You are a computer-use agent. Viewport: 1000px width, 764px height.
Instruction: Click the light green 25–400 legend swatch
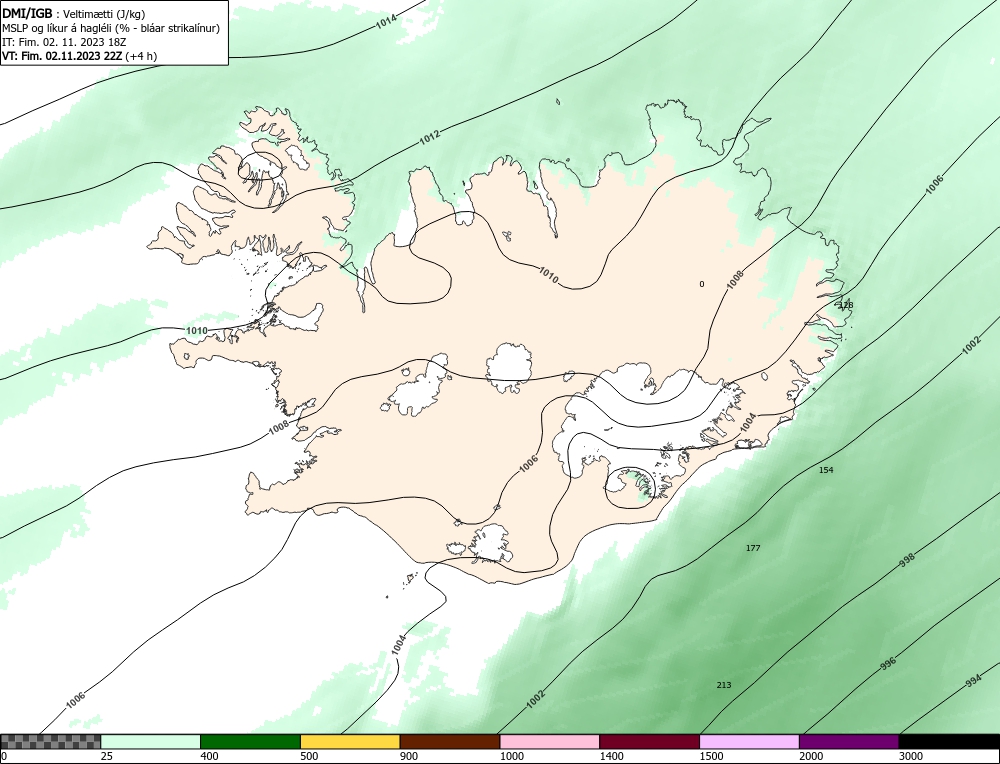(151, 741)
